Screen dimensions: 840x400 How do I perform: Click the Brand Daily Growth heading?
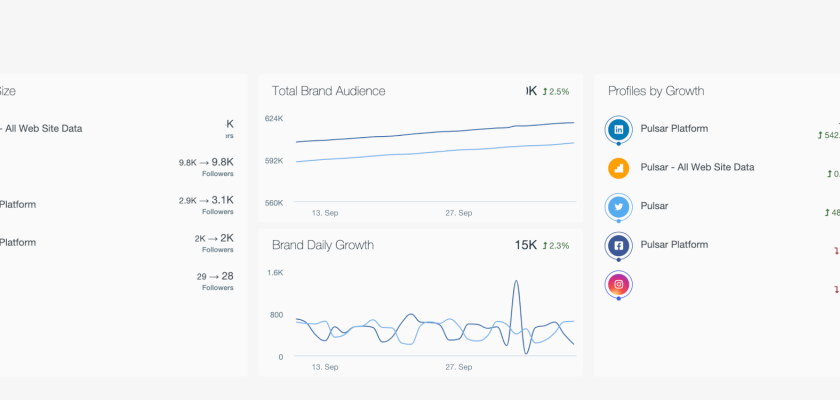[x=323, y=245]
